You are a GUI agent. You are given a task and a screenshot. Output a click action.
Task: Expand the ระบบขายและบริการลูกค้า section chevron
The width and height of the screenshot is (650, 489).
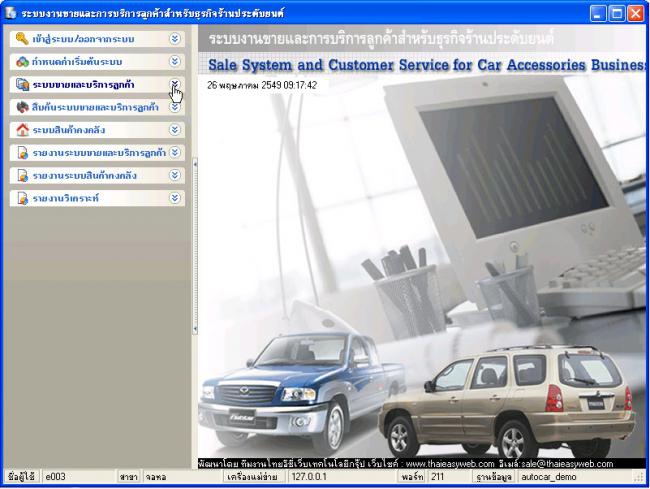(175, 84)
